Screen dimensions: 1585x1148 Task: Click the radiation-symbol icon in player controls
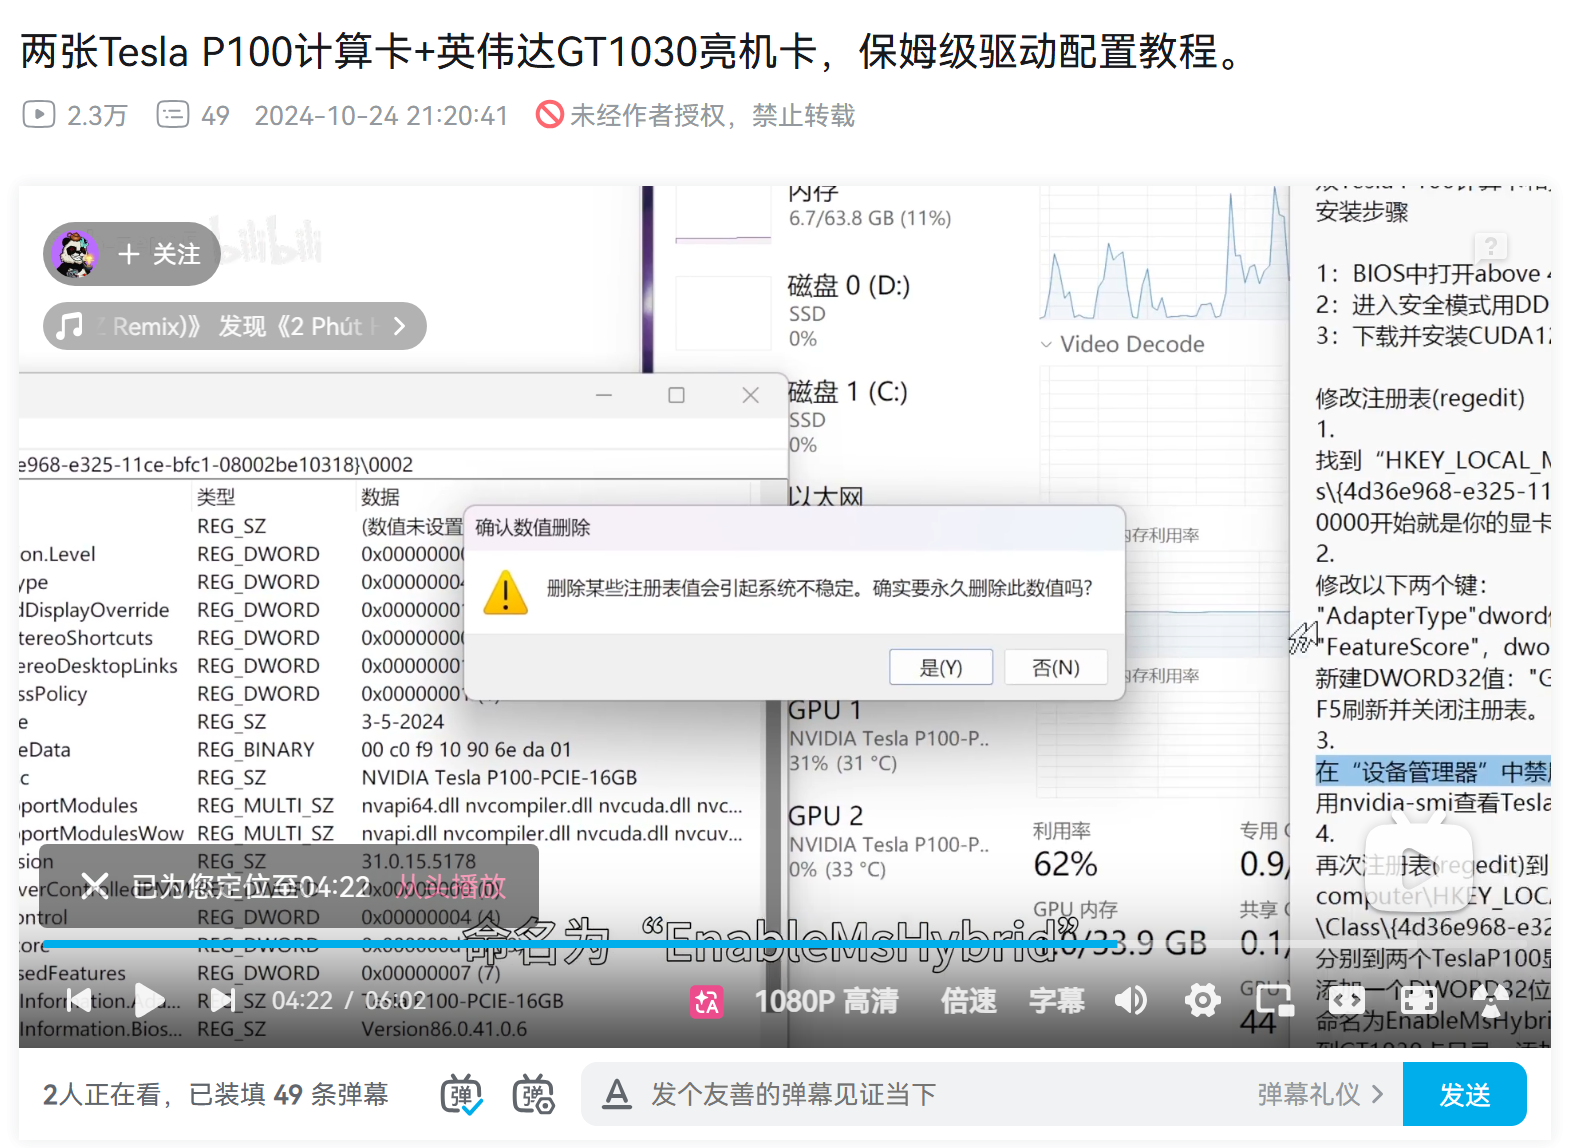(1490, 1000)
